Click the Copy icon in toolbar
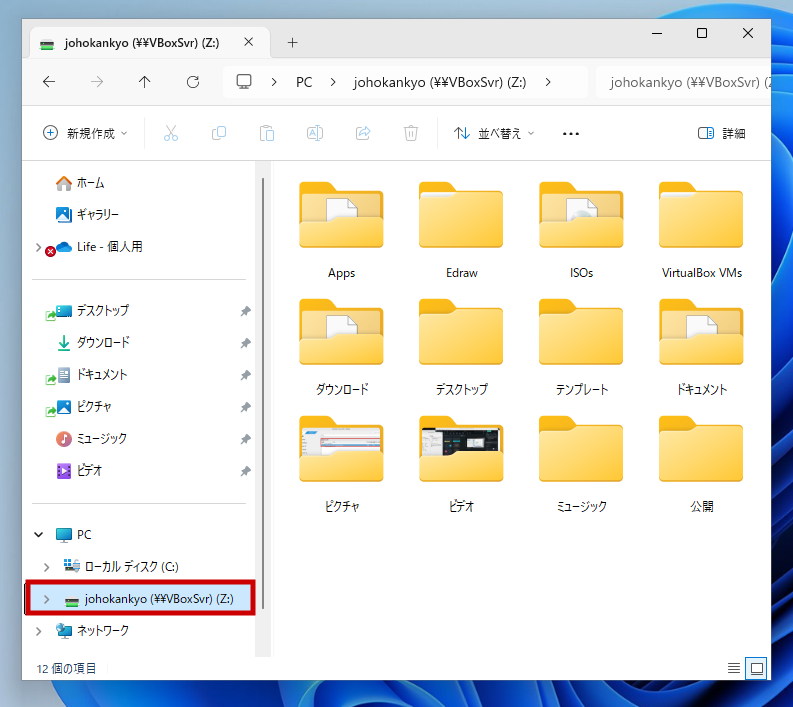The width and height of the screenshot is (793, 707). tap(218, 133)
